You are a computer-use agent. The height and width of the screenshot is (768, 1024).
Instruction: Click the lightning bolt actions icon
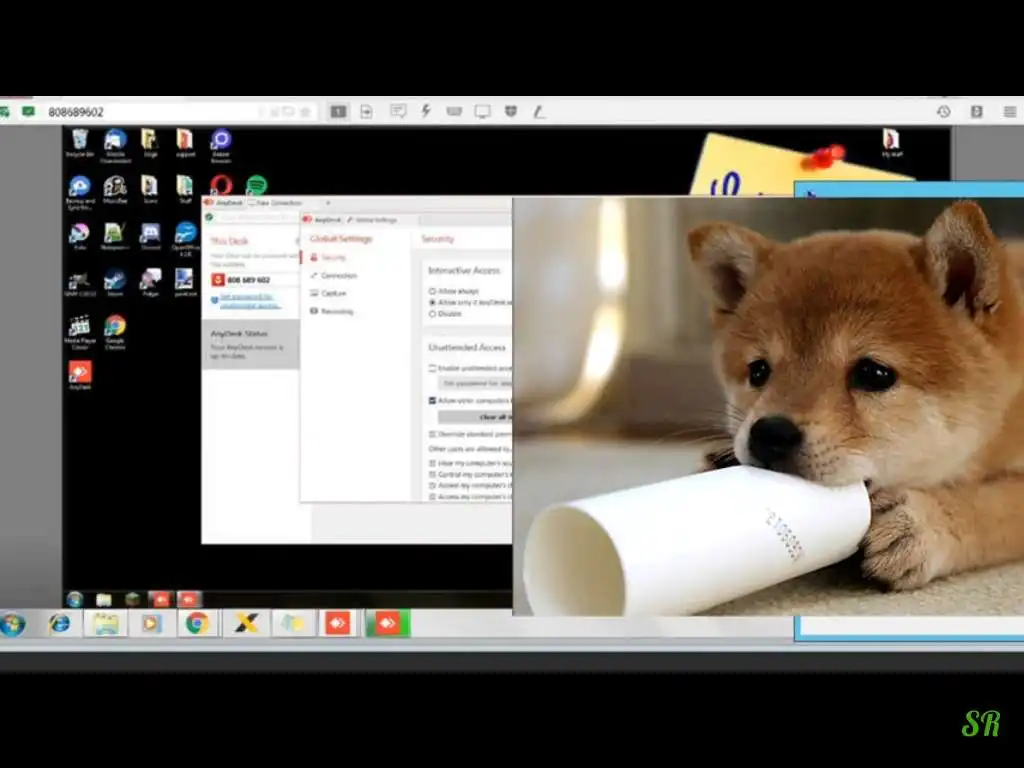click(x=426, y=111)
